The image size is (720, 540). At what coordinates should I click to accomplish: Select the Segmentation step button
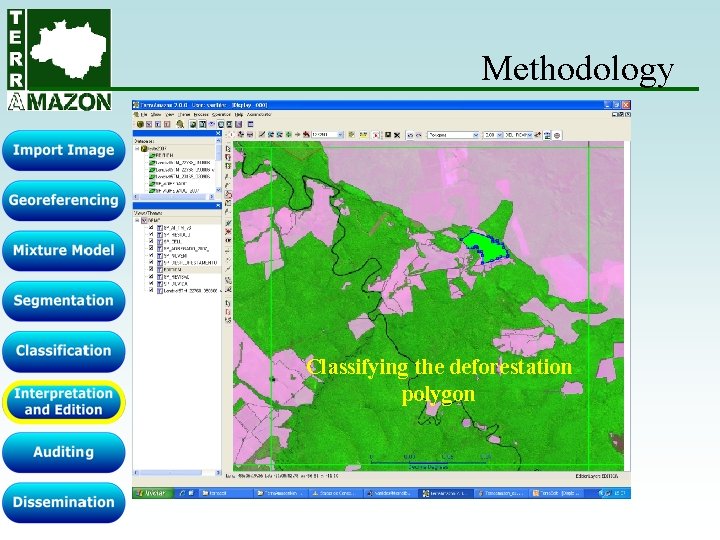(63, 301)
